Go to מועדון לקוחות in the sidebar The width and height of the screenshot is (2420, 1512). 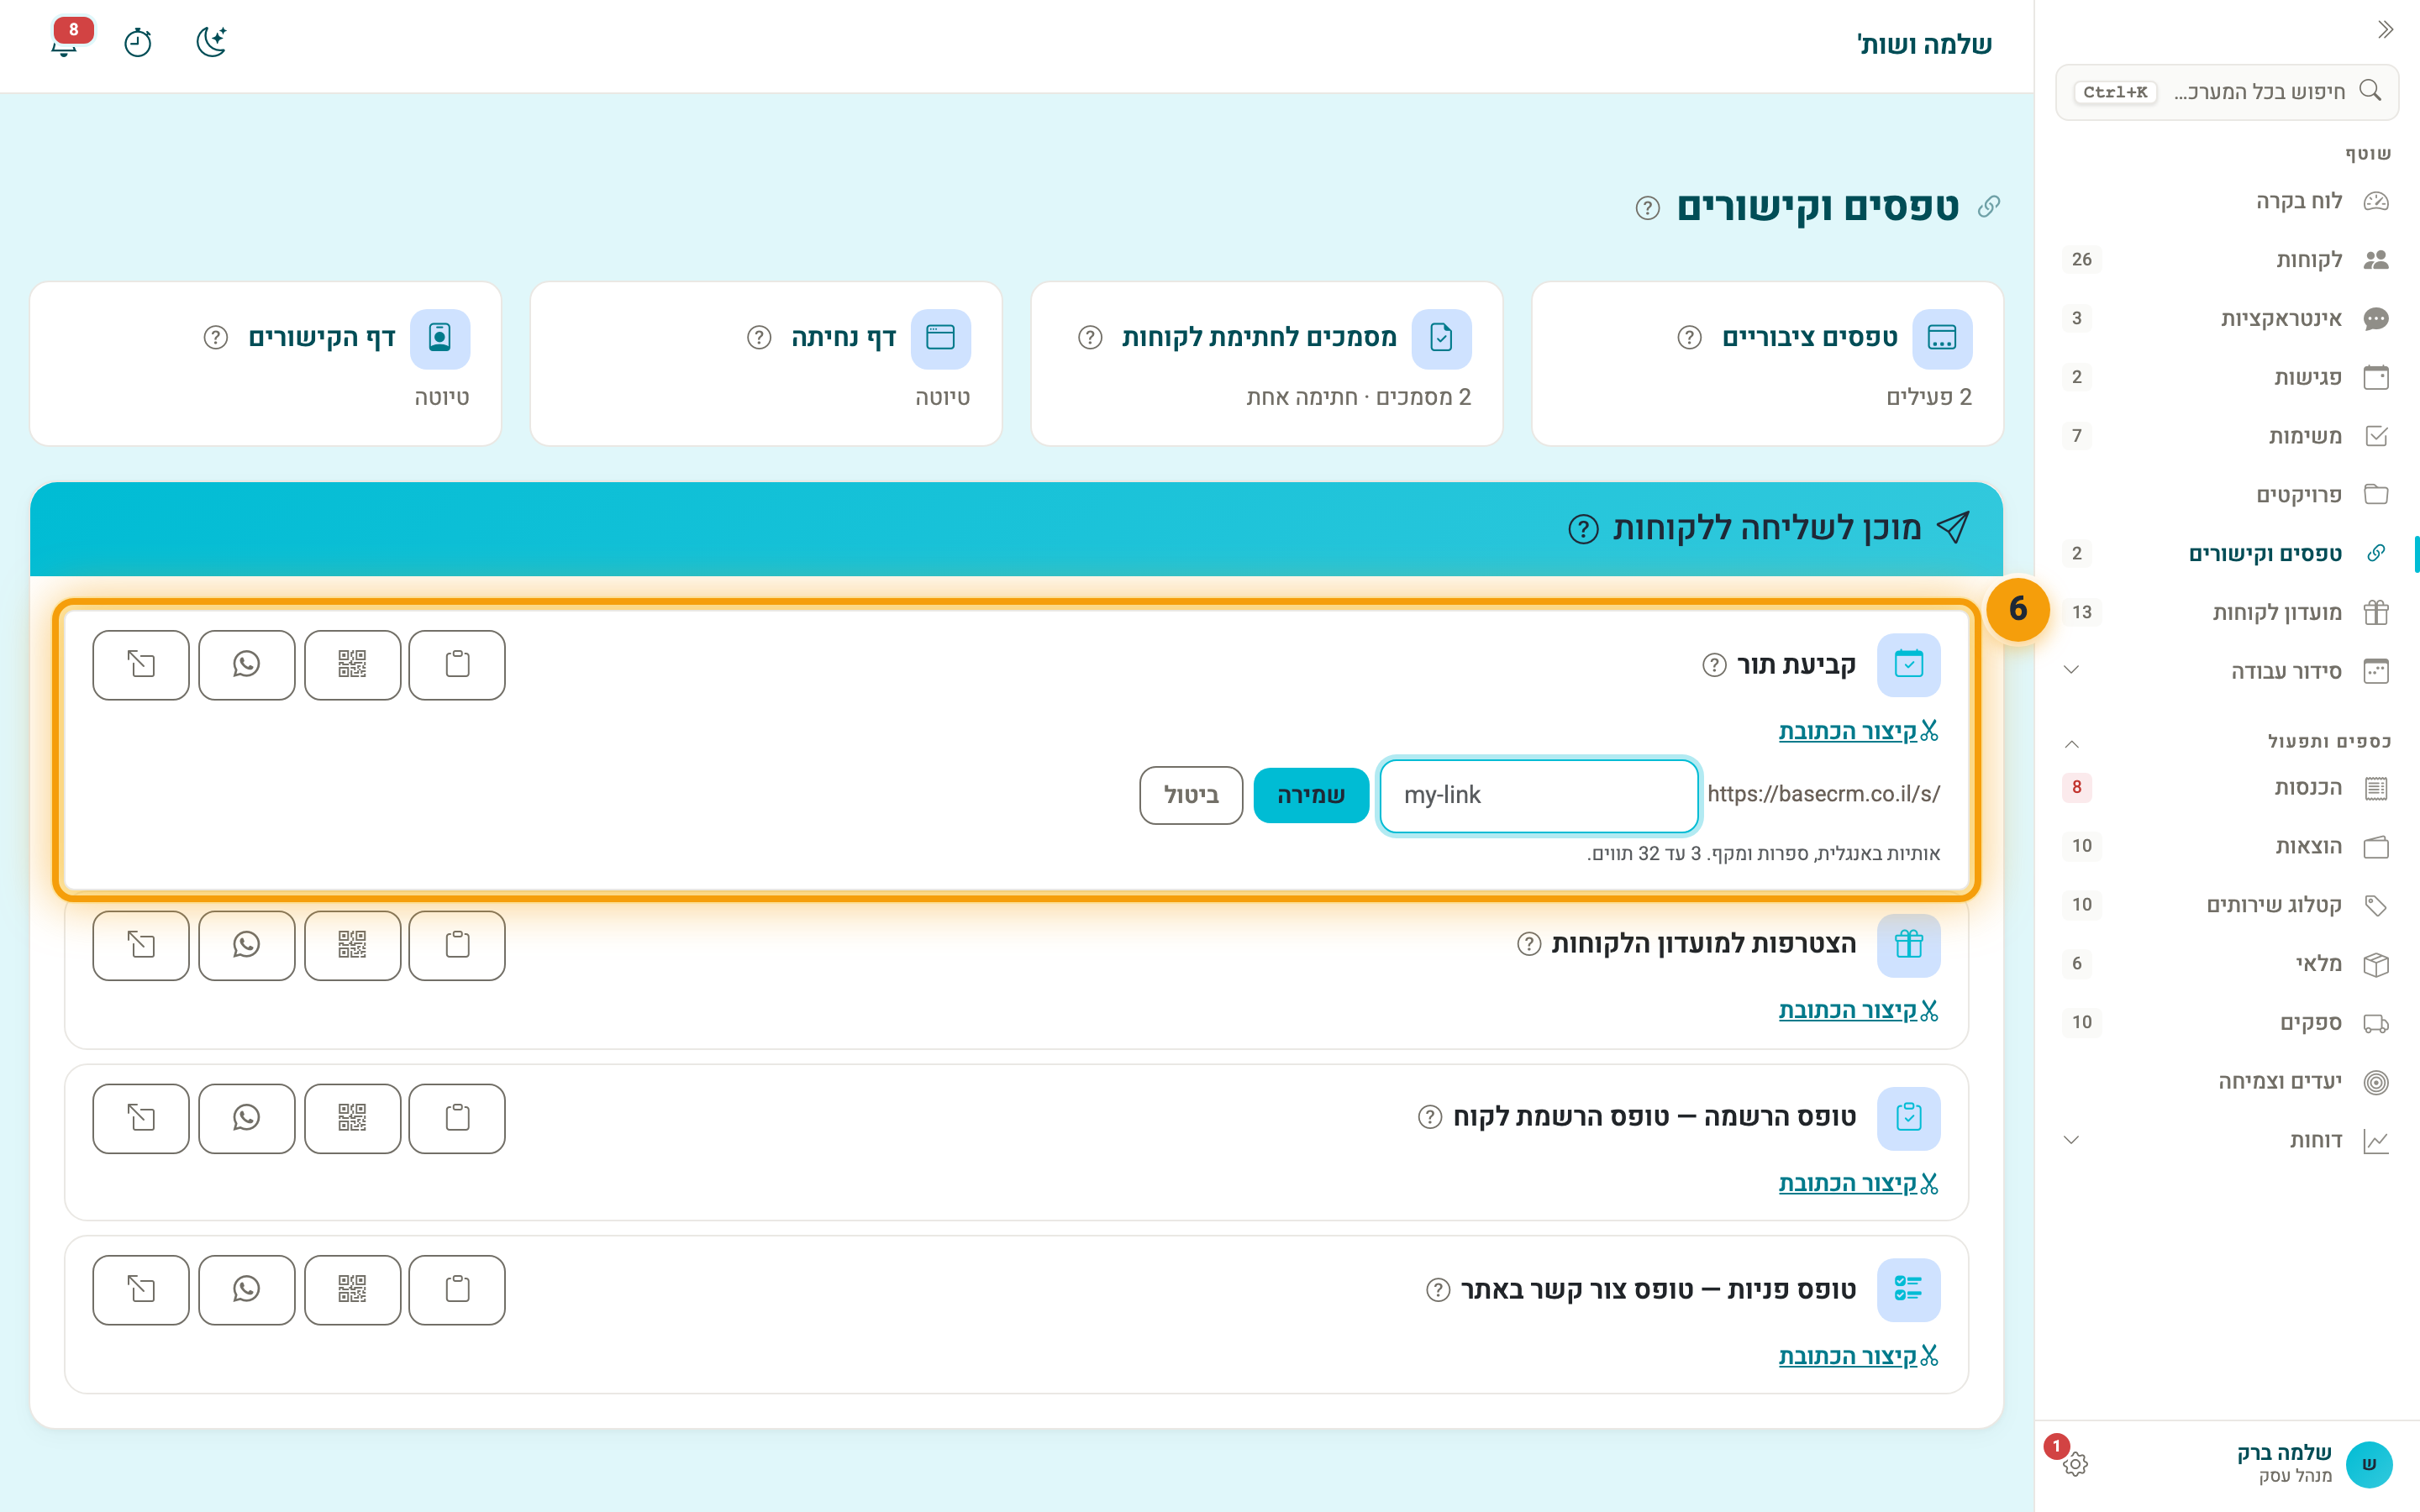coord(2227,612)
